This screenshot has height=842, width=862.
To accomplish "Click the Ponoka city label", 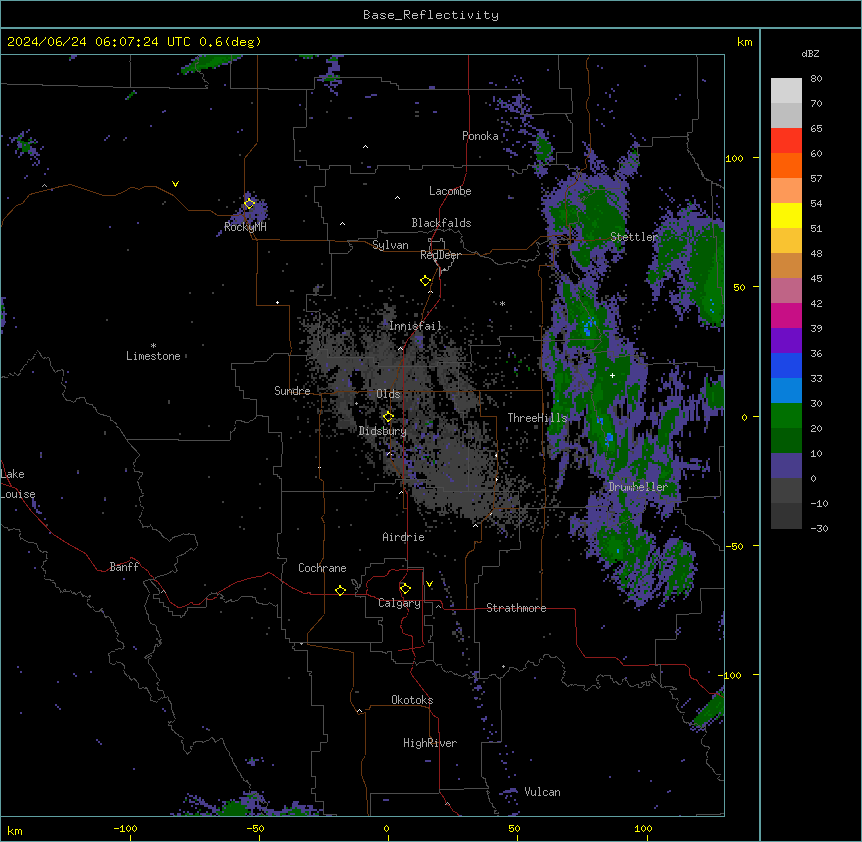I will coord(480,136).
